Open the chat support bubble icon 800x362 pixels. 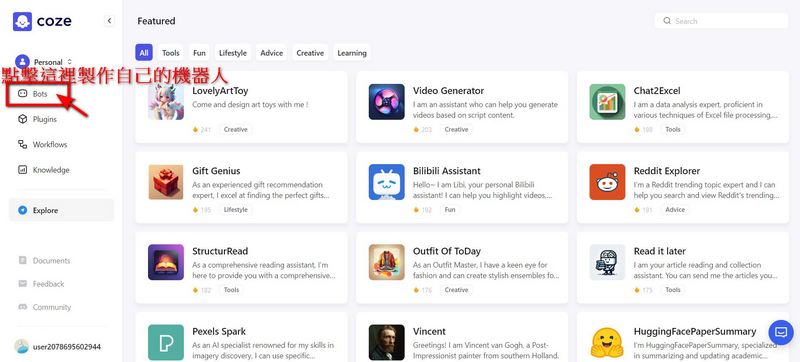pyautogui.click(x=781, y=332)
